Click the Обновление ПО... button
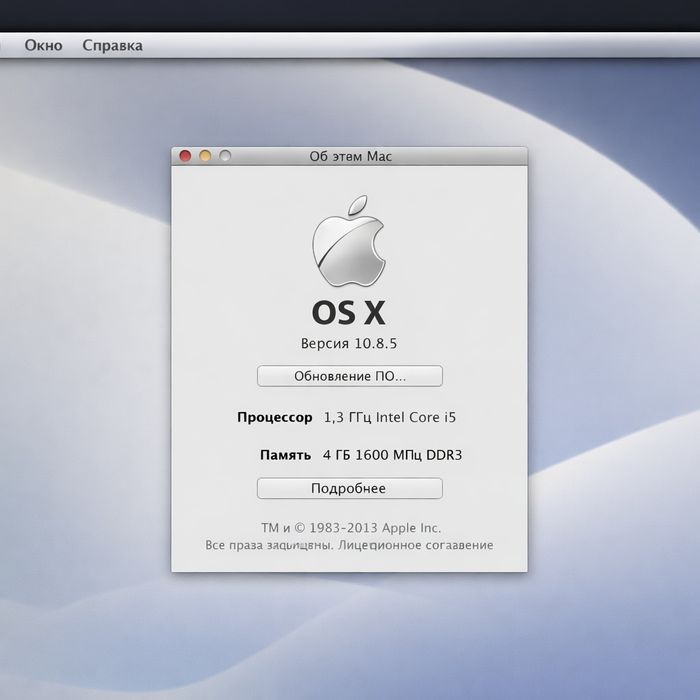The width and height of the screenshot is (700, 700). click(350, 376)
